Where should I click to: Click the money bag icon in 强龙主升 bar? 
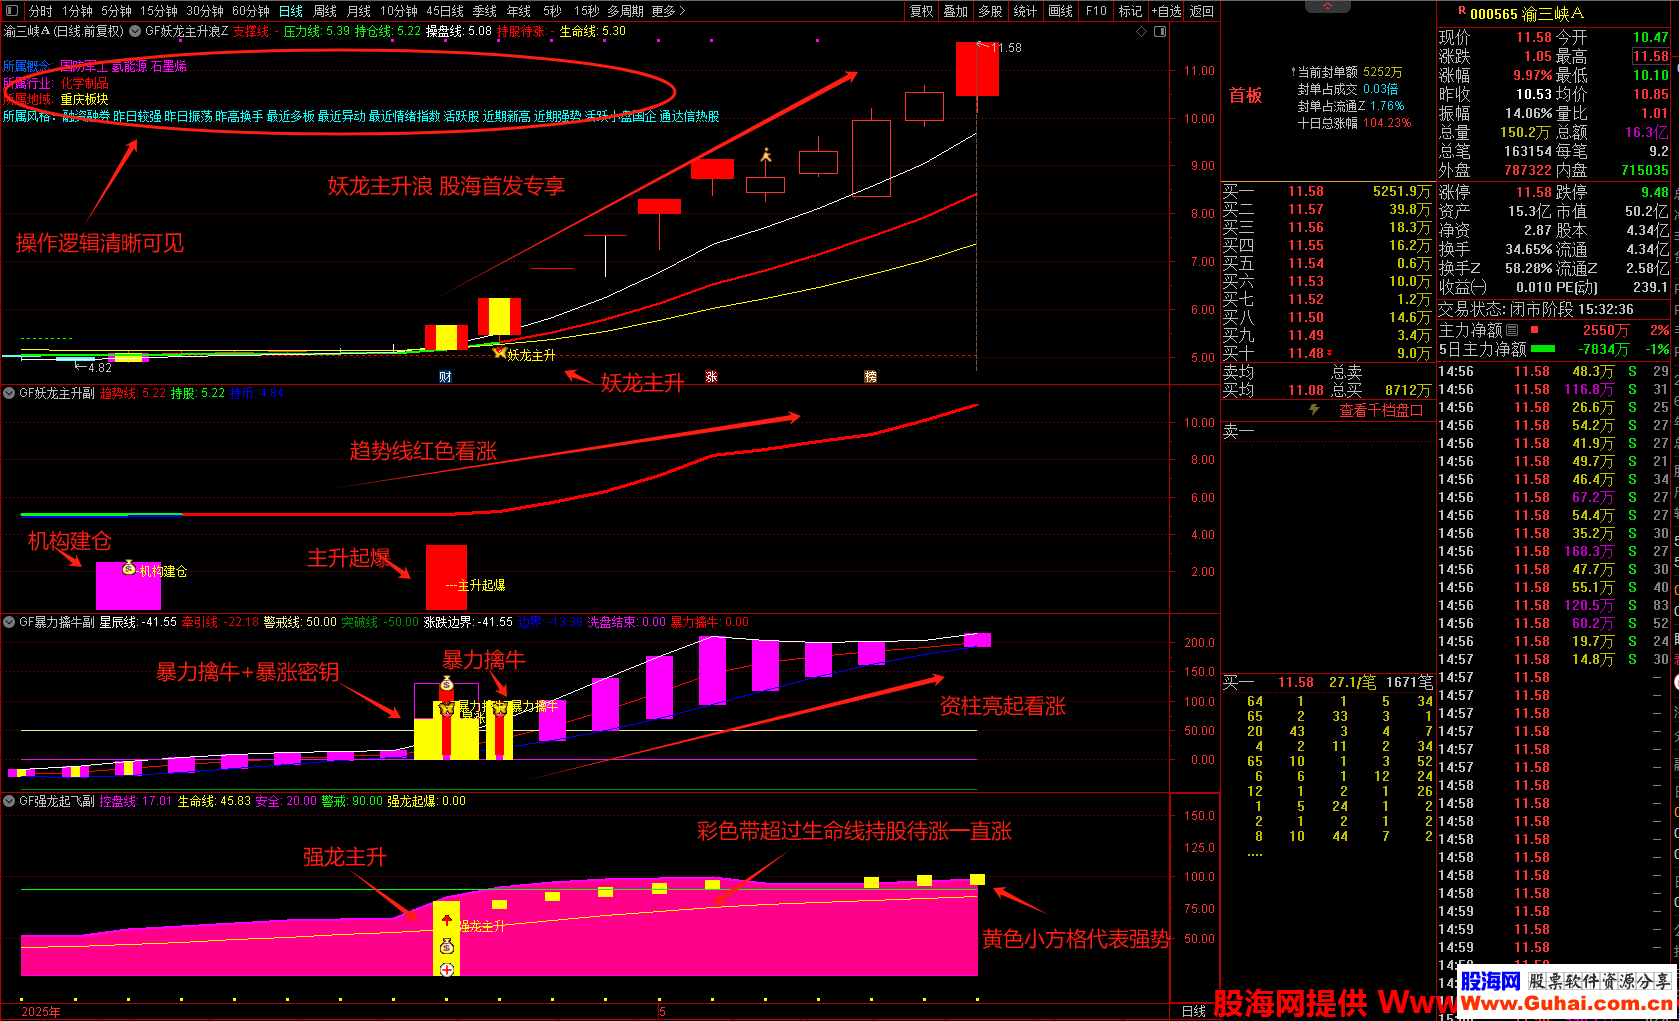click(x=447, y=946)
